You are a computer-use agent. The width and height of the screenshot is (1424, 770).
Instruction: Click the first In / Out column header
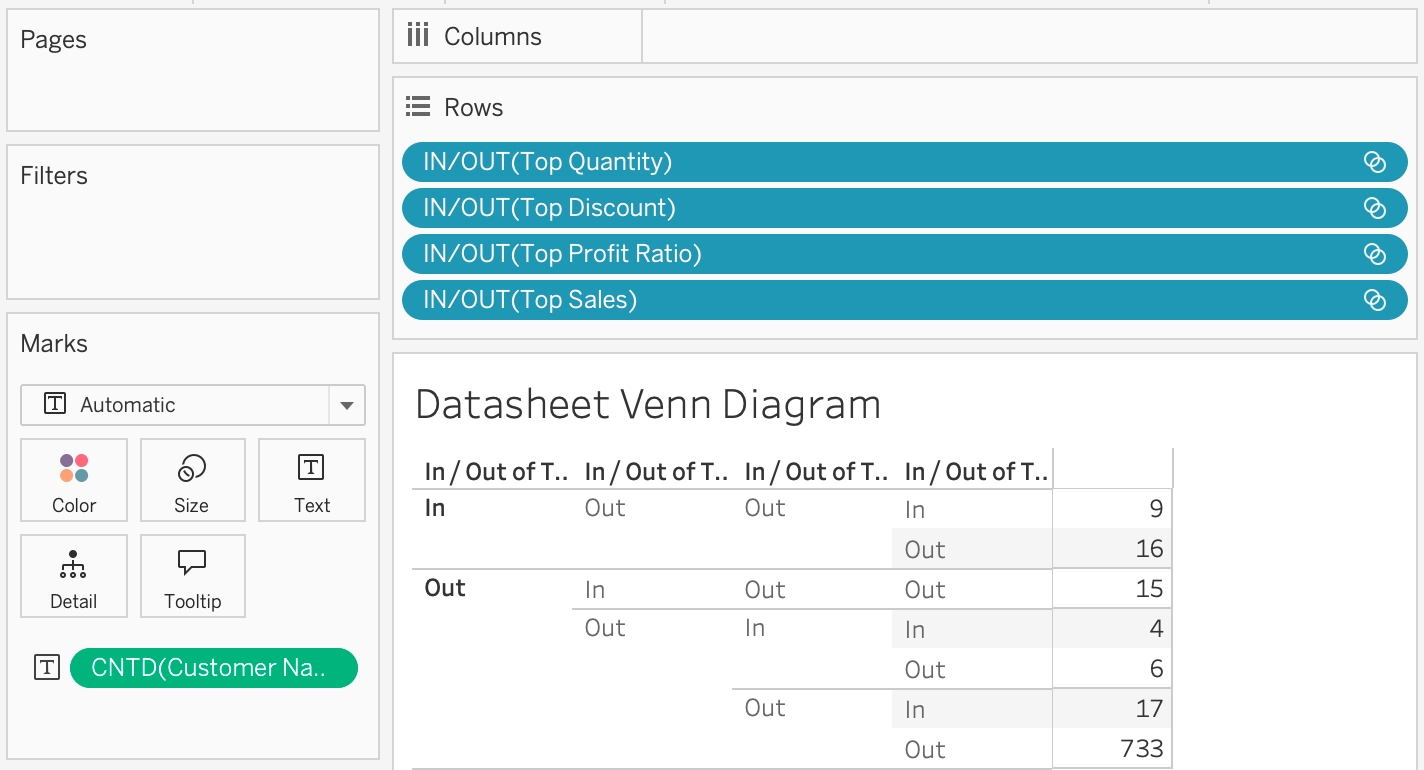click(x=496, y=471)
